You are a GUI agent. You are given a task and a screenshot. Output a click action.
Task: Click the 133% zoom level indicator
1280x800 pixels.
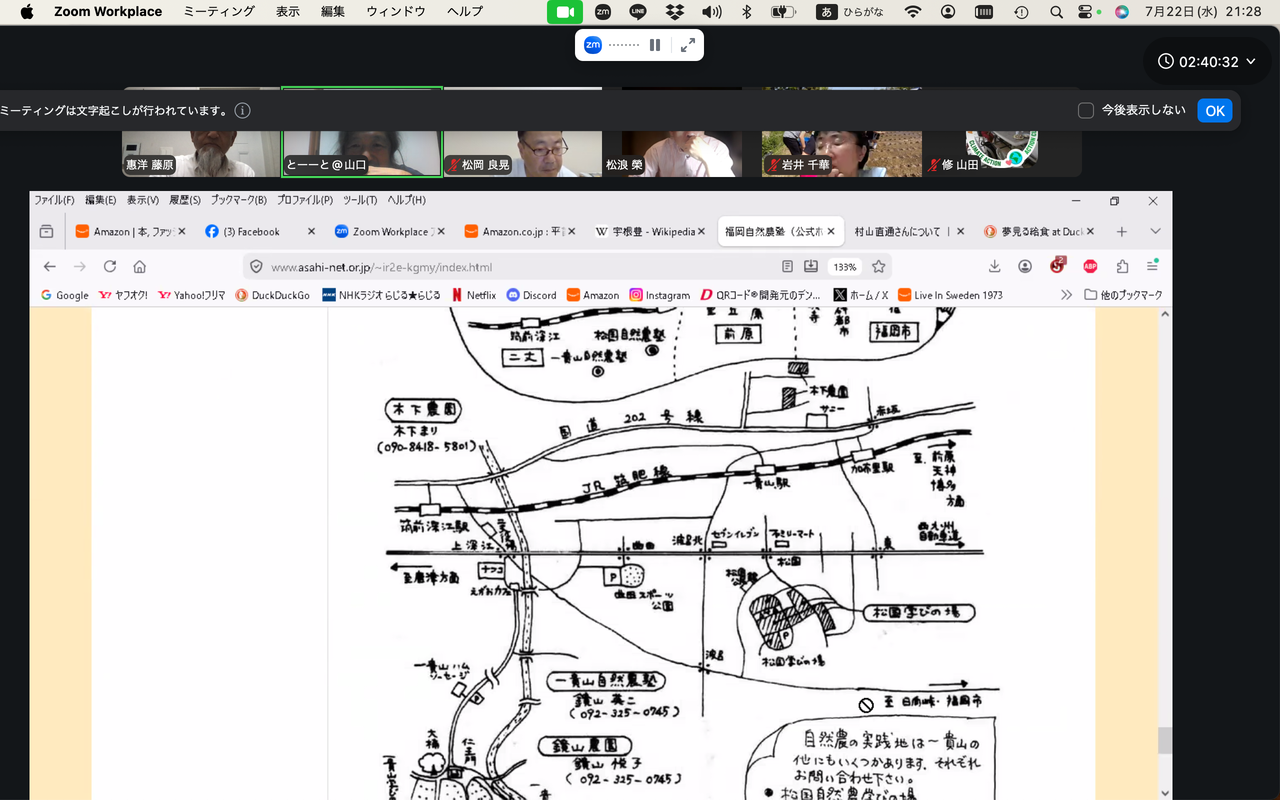point(845,267)
